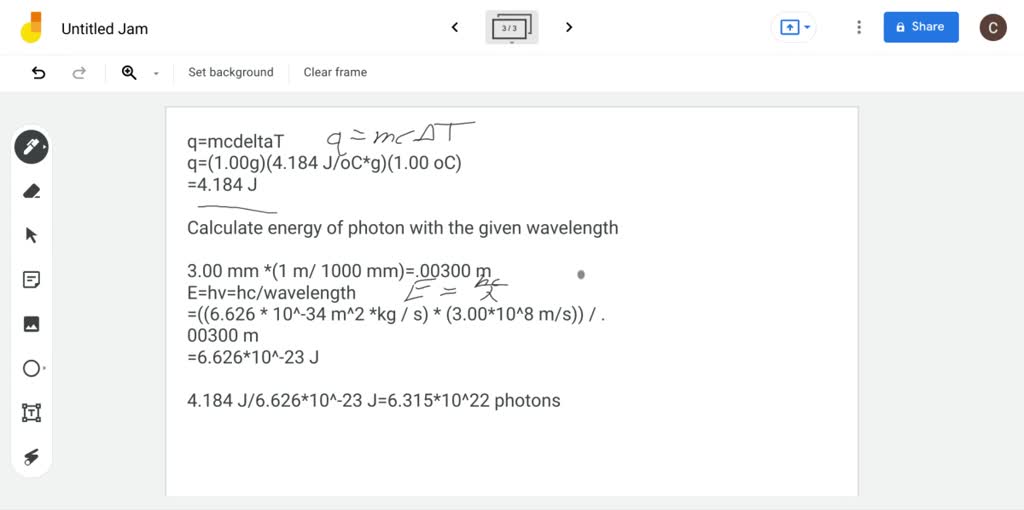Add a sticky note

pos(31,280)
